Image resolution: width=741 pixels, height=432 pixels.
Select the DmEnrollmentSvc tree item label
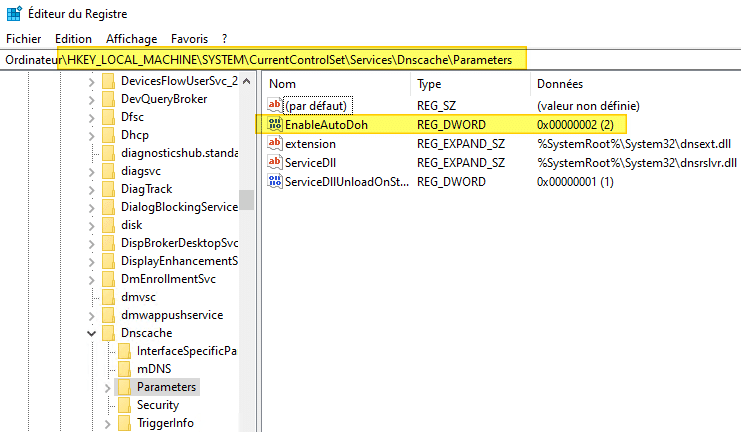(x=168, y=279)
